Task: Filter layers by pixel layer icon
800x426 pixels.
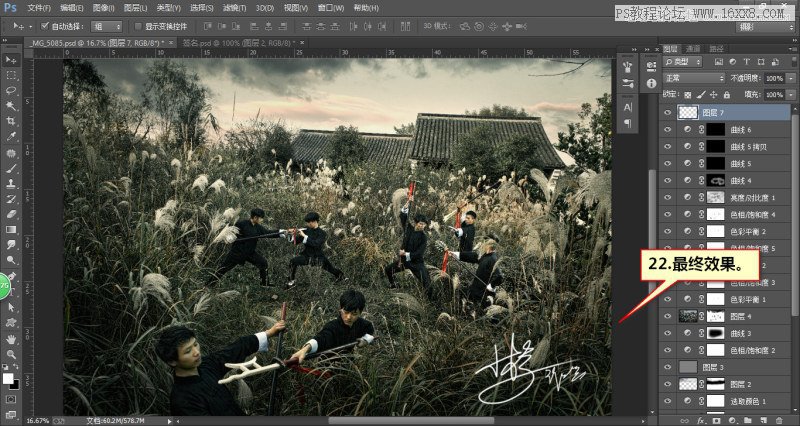Action: tap(719, 62)
